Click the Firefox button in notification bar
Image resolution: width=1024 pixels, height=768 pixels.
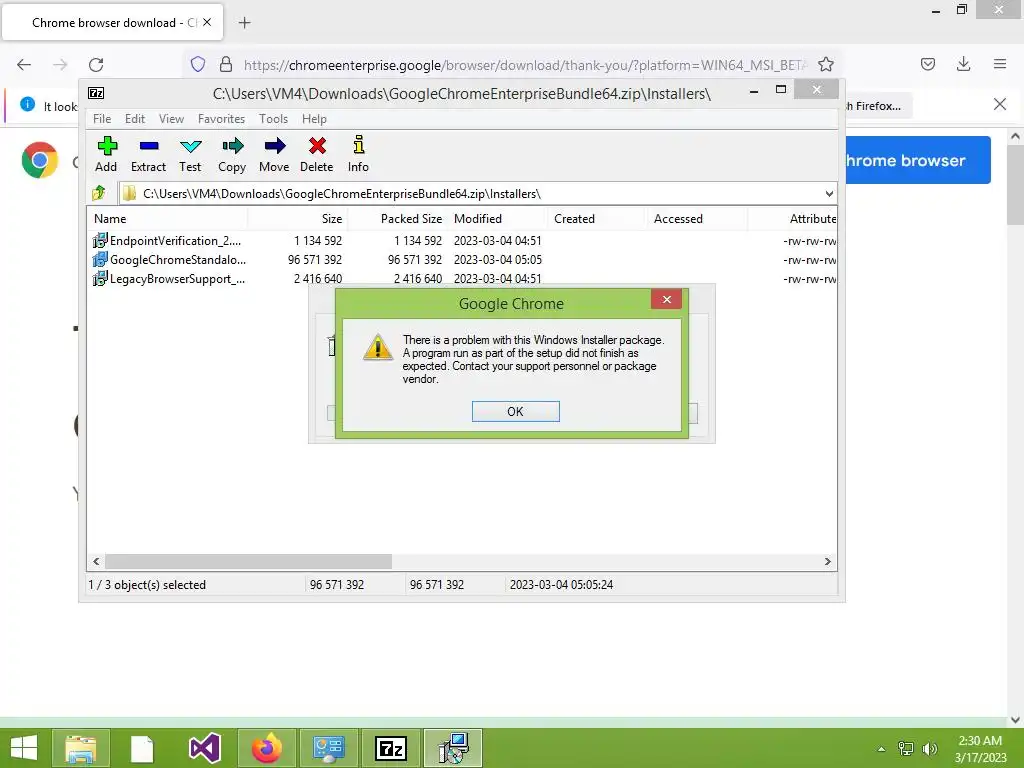click(878, 106)
